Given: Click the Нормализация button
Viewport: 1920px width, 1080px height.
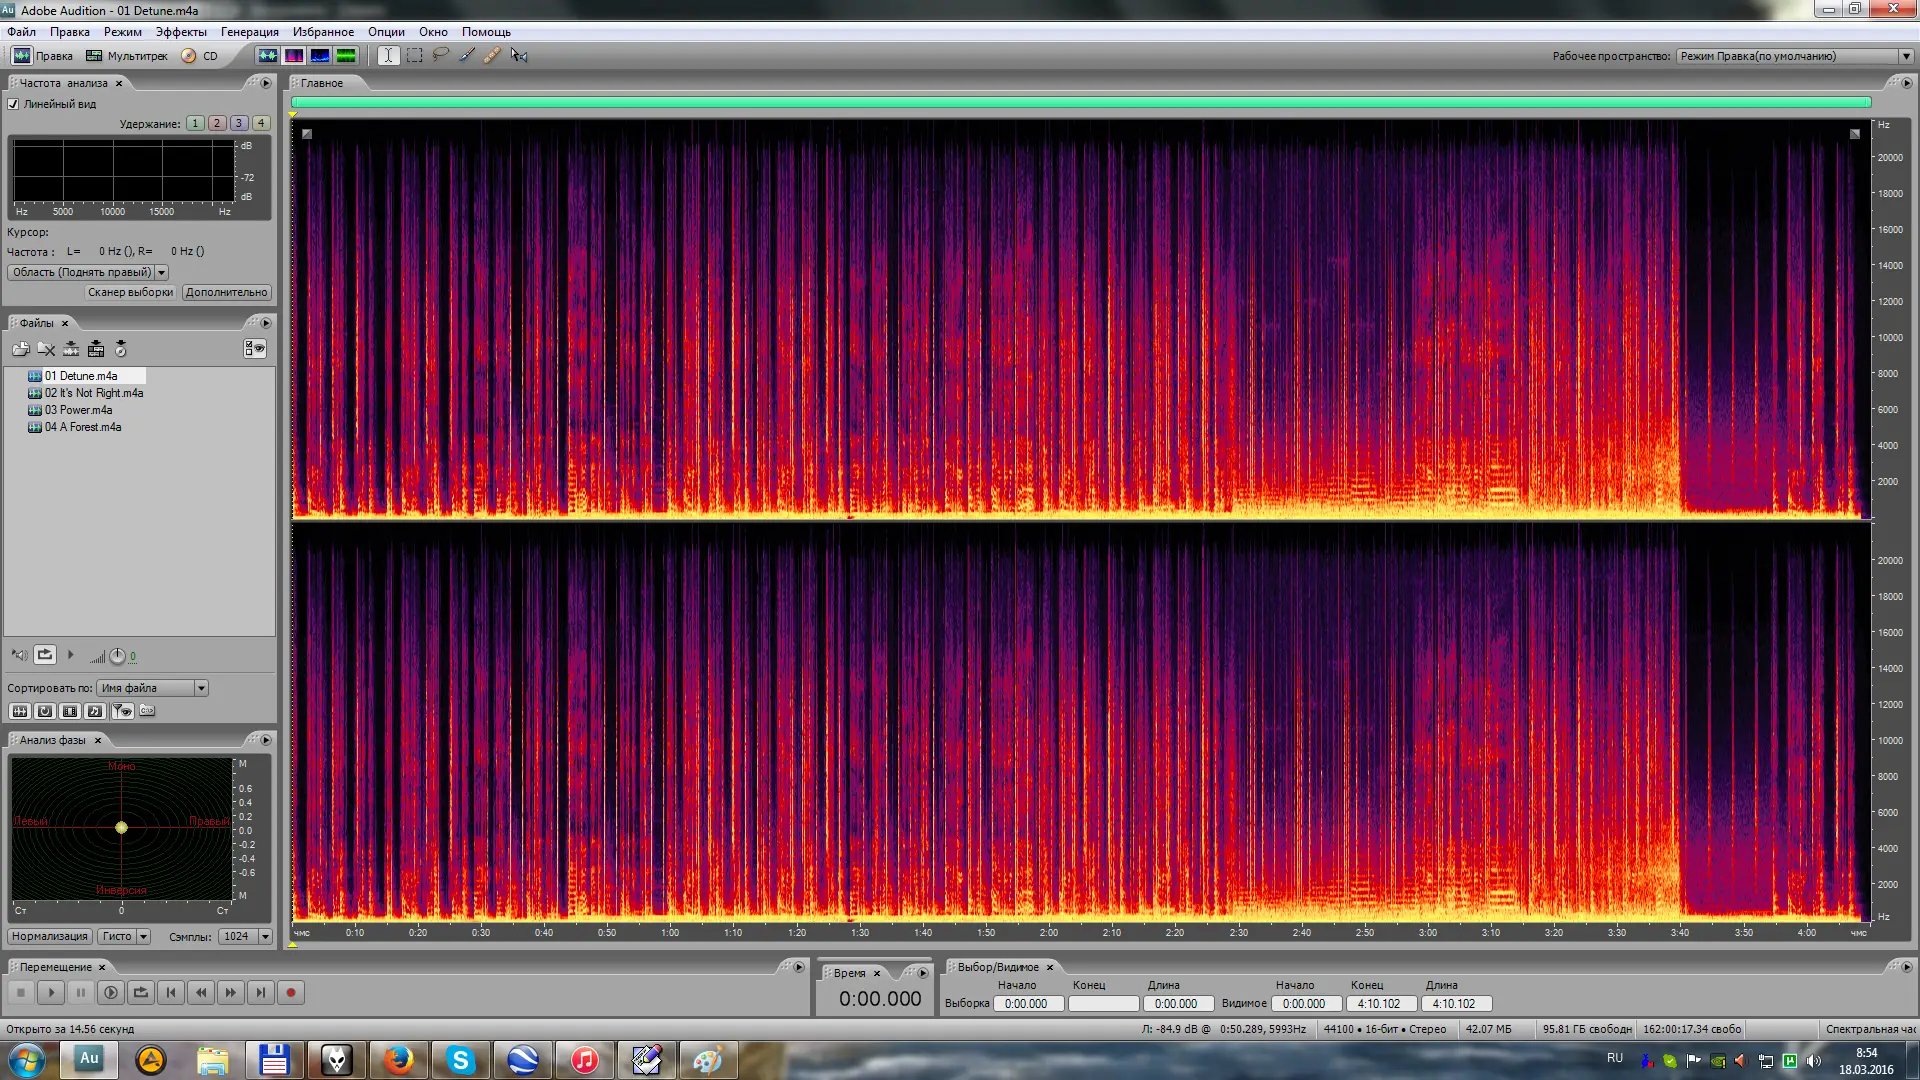Looking at the screenshot, I should [x=49, y=937].
